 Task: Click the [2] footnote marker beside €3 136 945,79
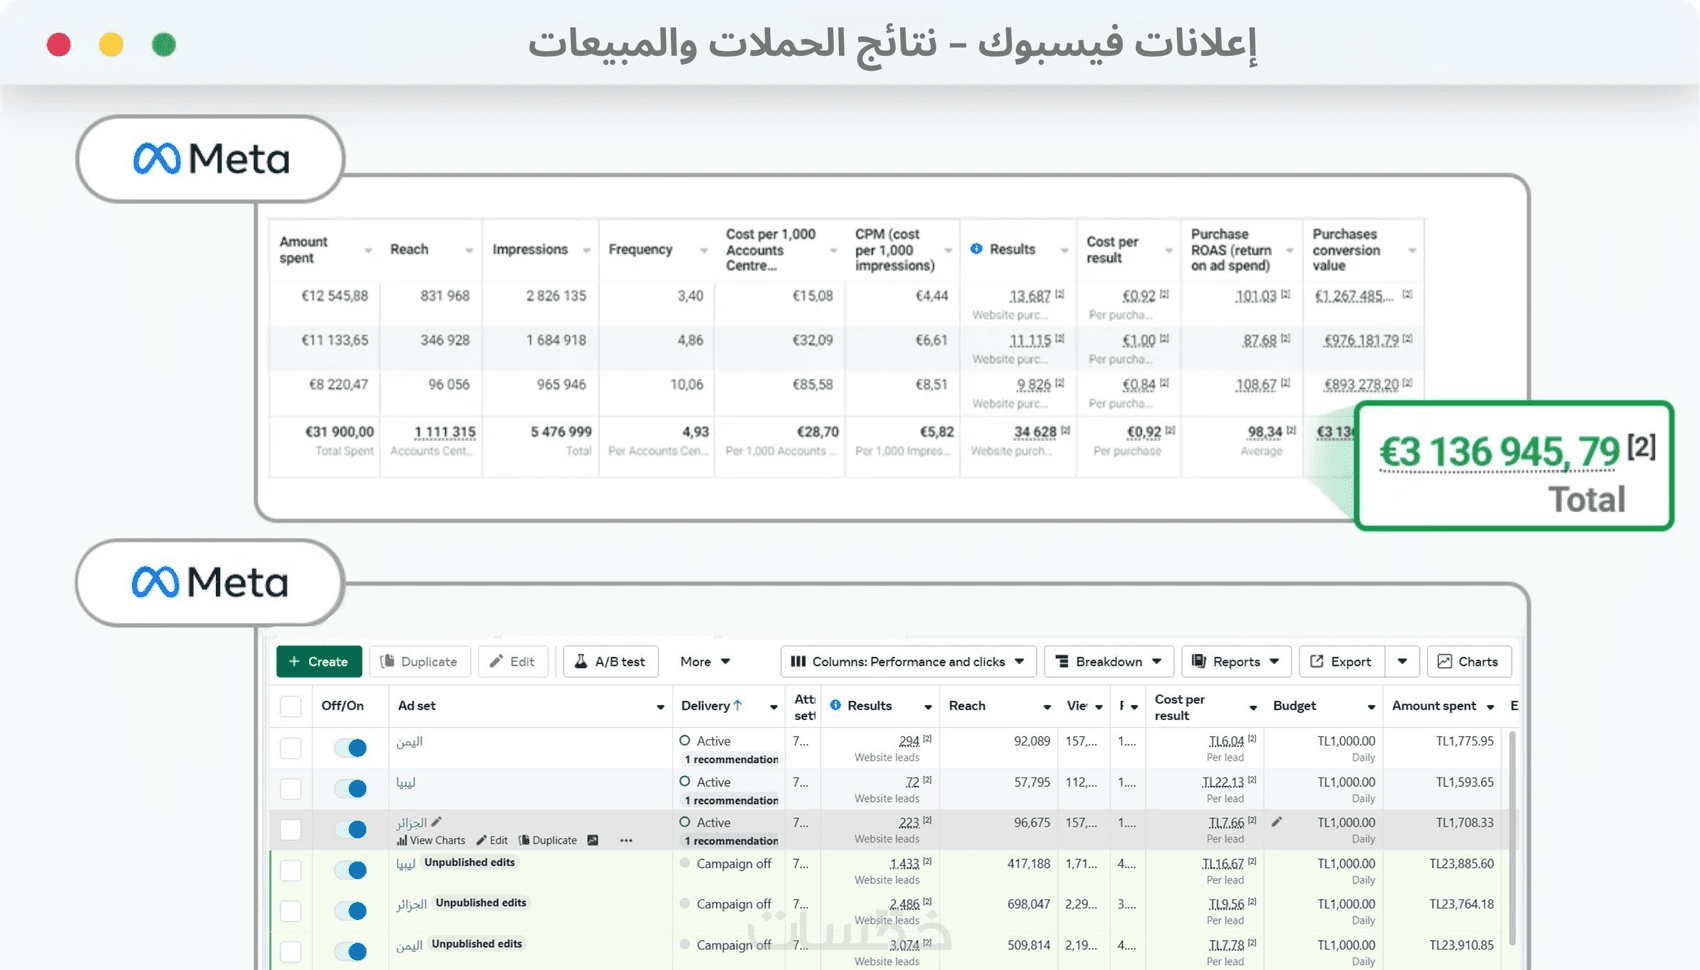point(1641,446)
